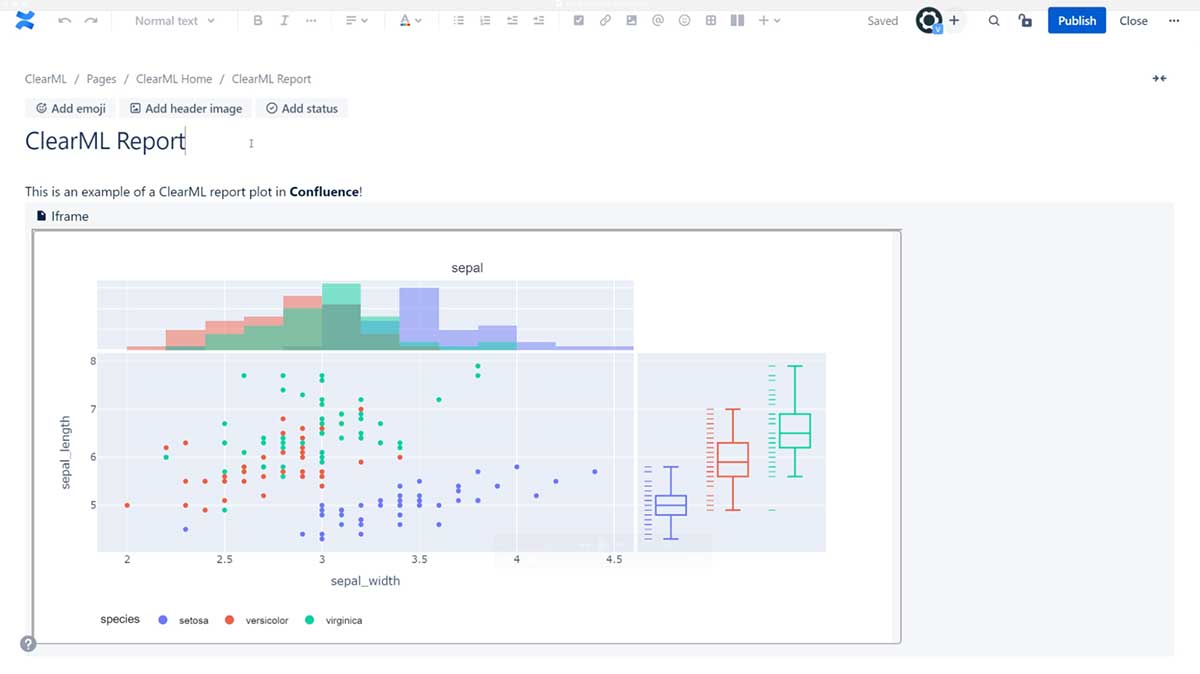Click the Confluence logo icon
The image size is (1200, 674).
tap(26, 20)
